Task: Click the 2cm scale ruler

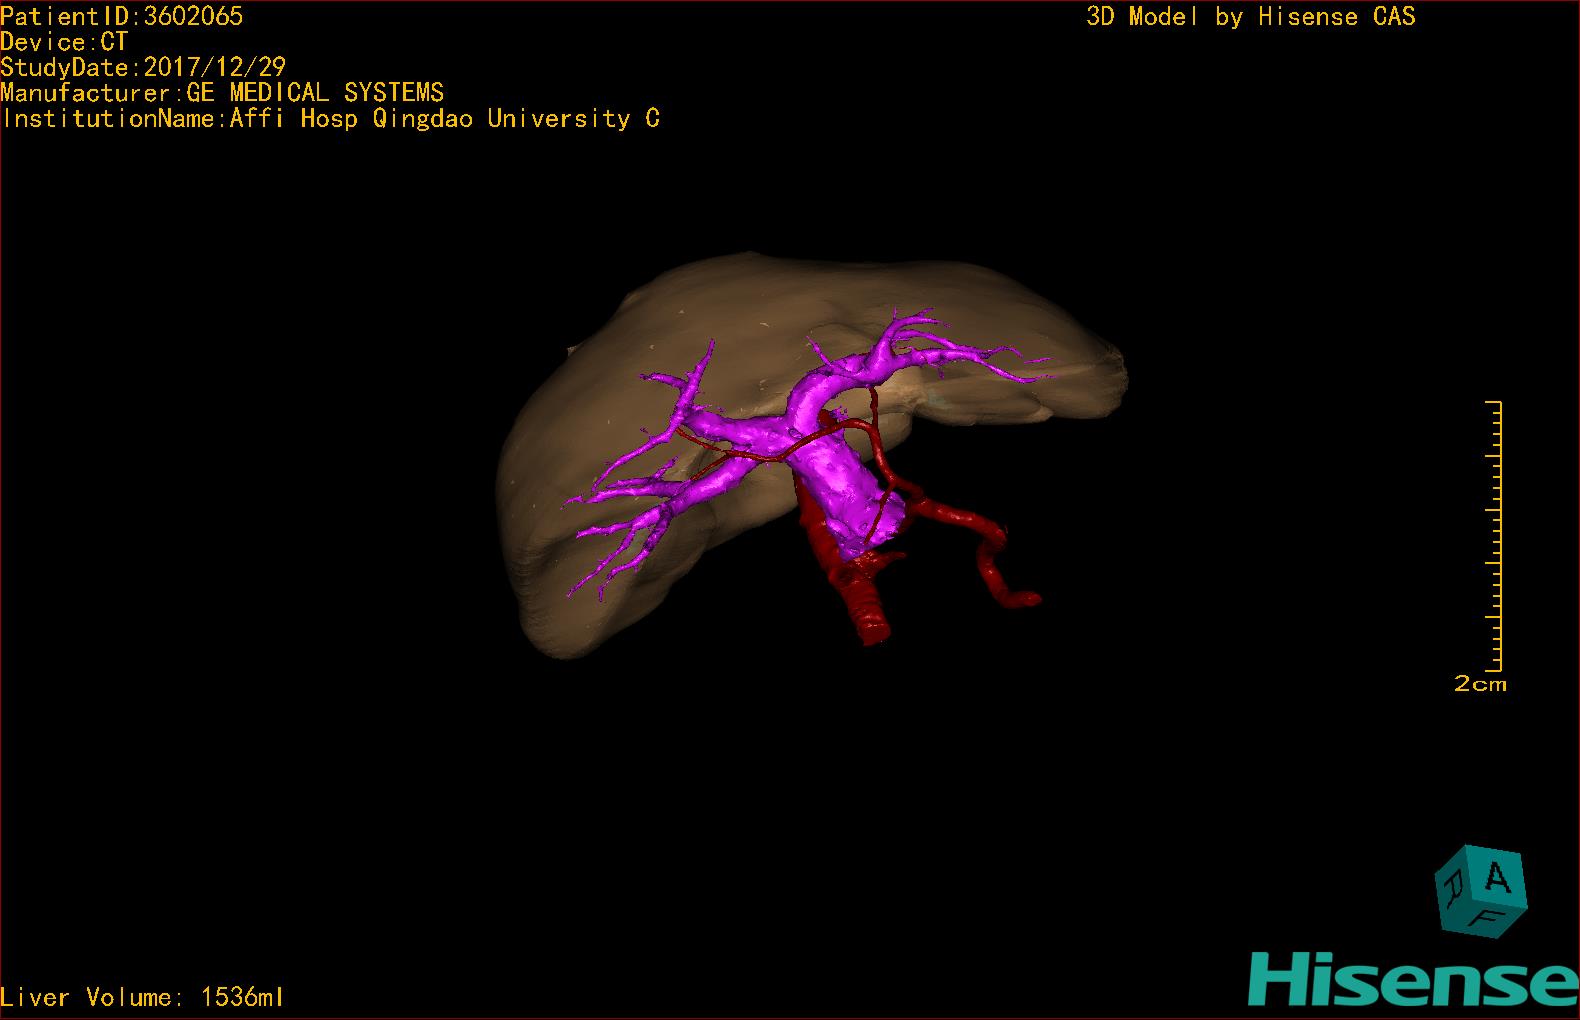Action: [1494, 536]
